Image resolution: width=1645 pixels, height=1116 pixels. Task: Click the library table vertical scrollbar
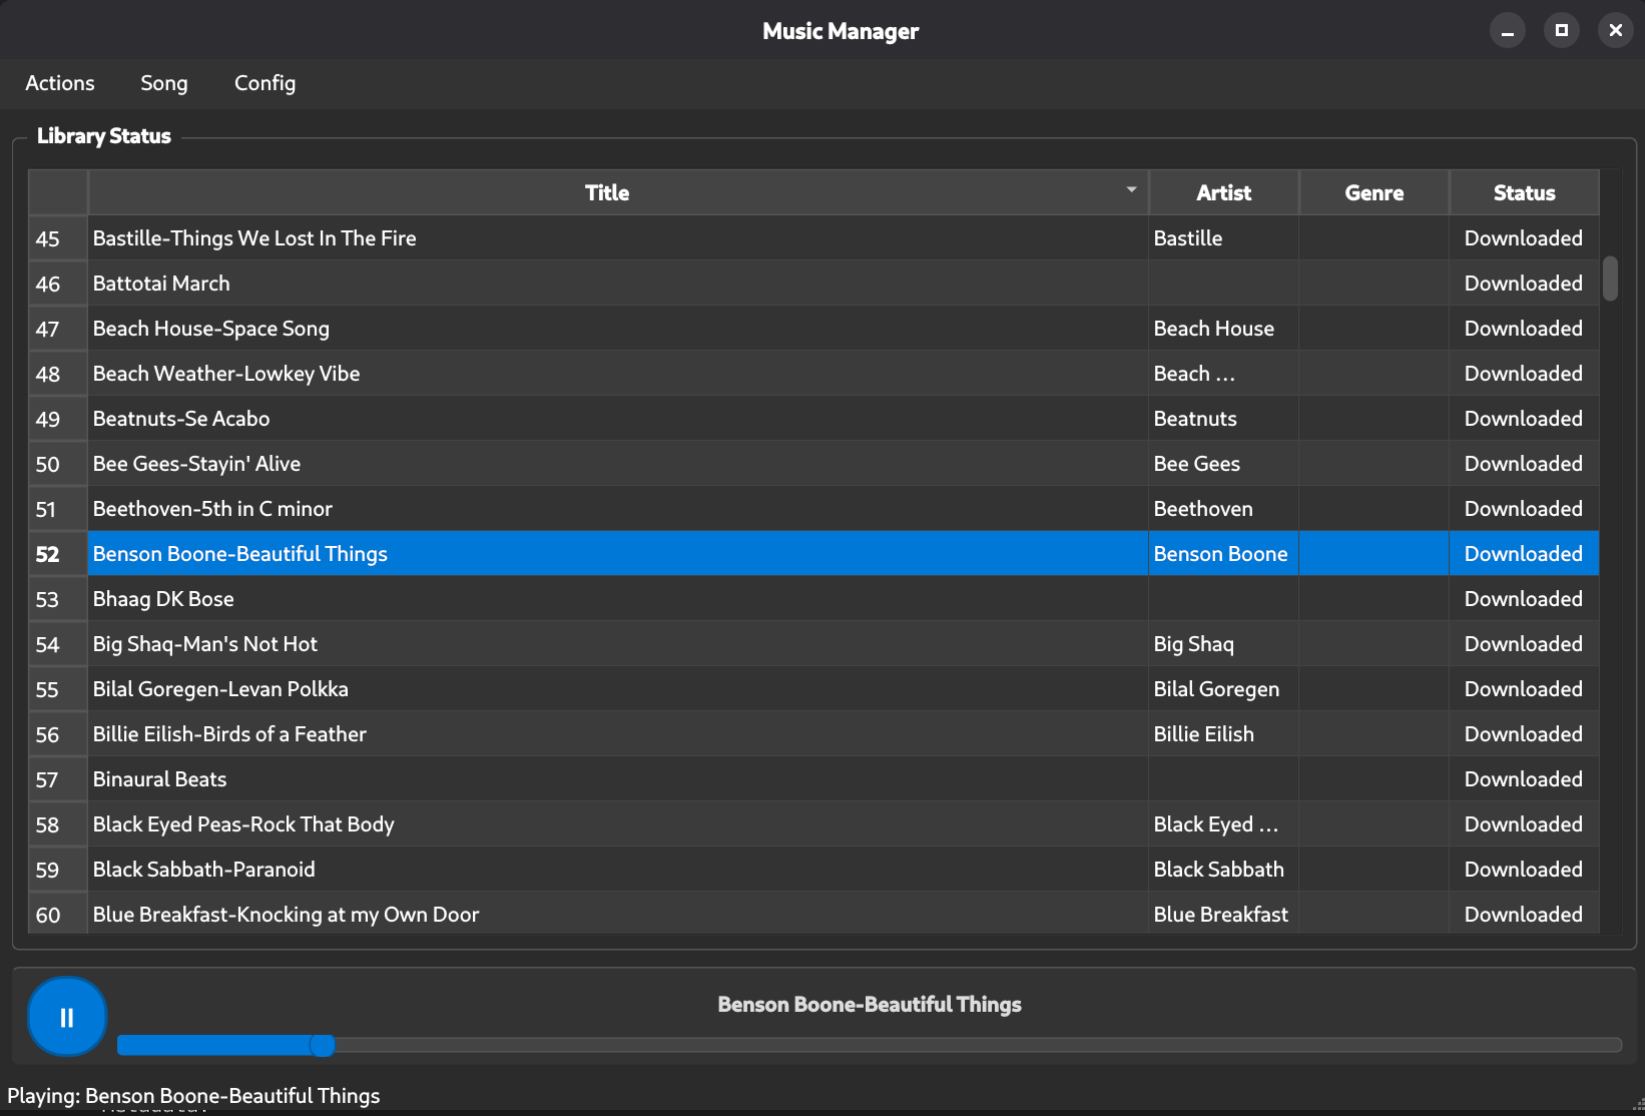tap(1609, 279)
